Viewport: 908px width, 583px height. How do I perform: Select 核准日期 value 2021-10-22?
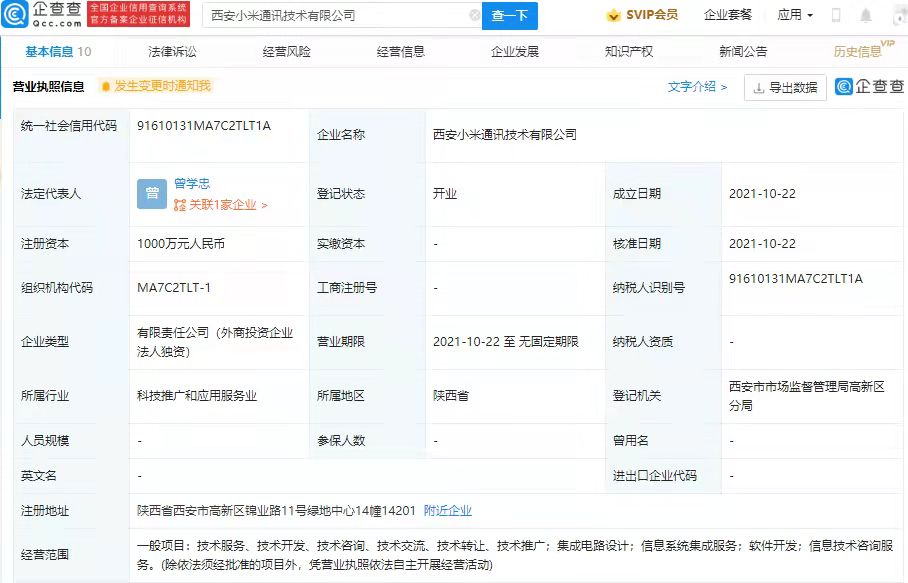(762, 244)
